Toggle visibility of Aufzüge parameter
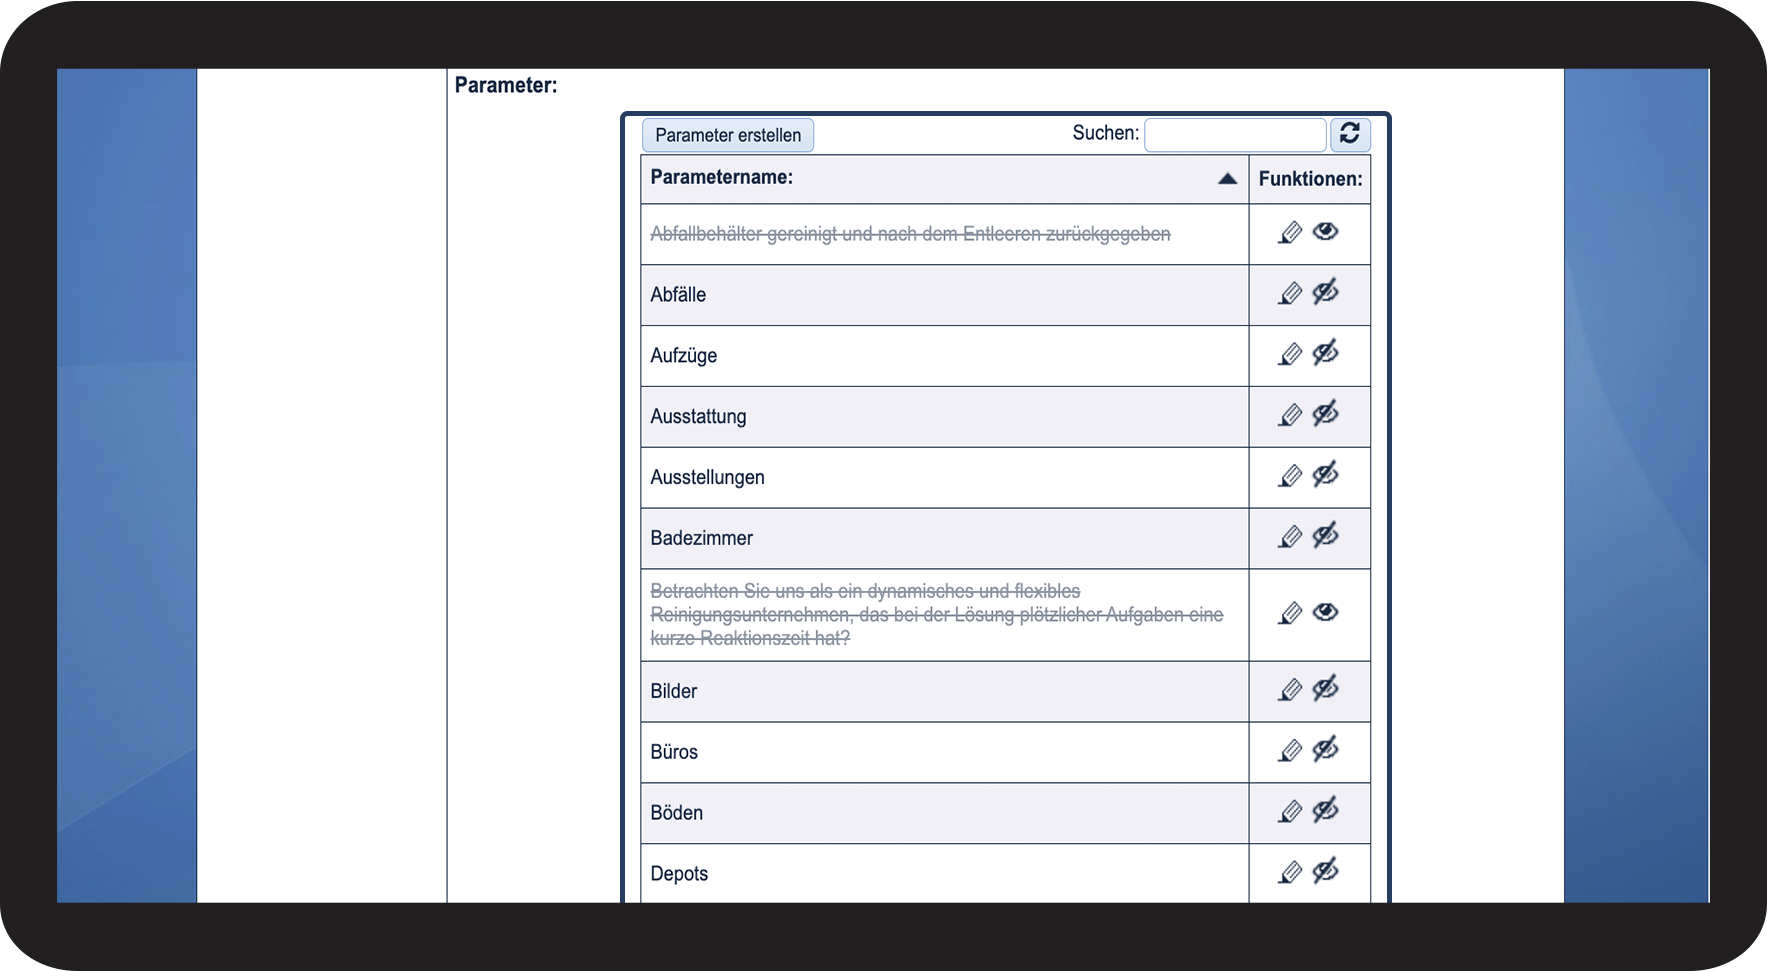This screenshot has width=1767, height=971. click(1326, 354)
